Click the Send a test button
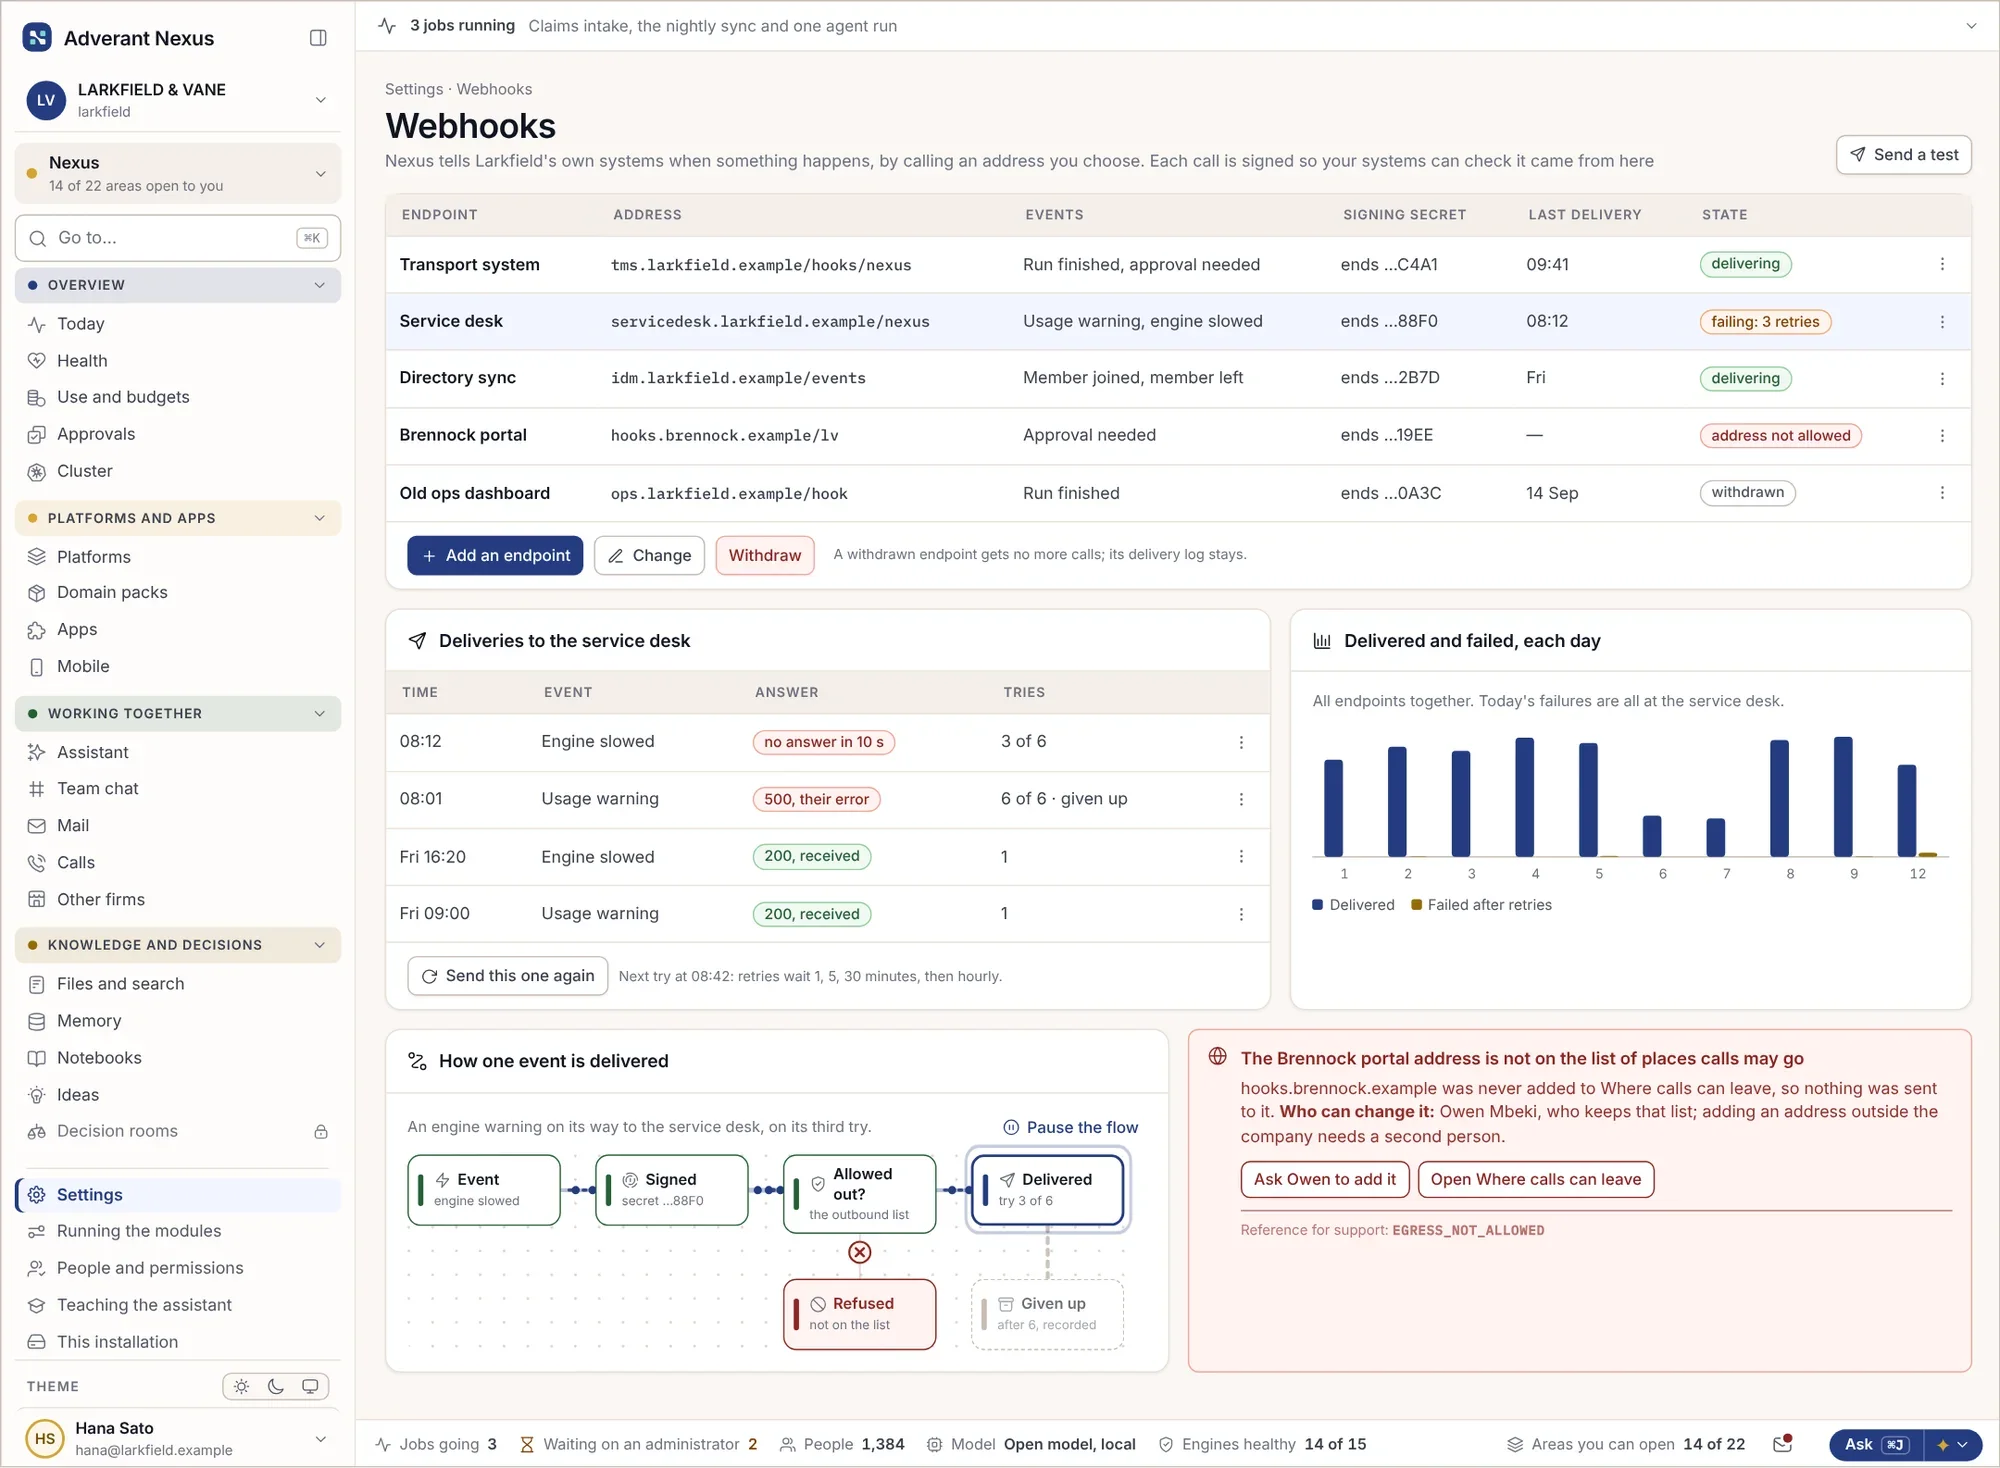Image resolution: width=2000 pixels, height=1468 pixels. coord(1904,155)
